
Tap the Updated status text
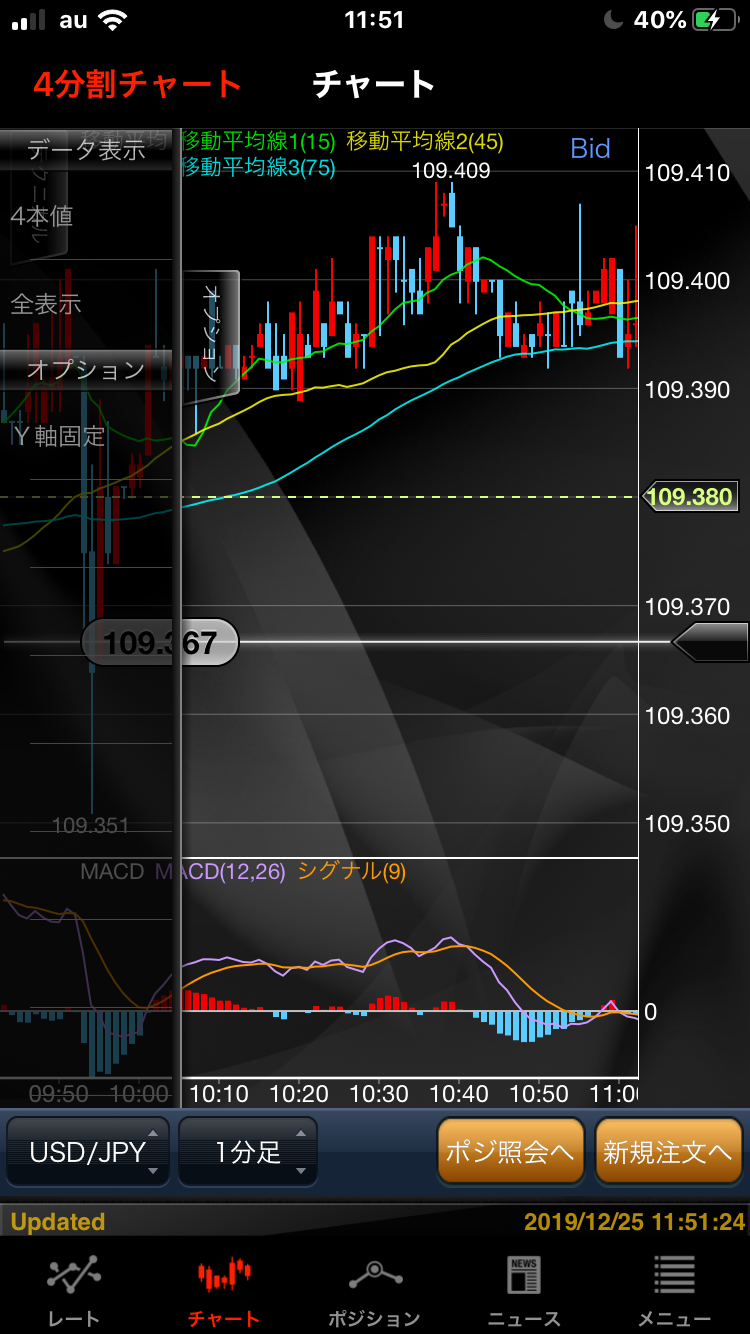pos(58,1222)
